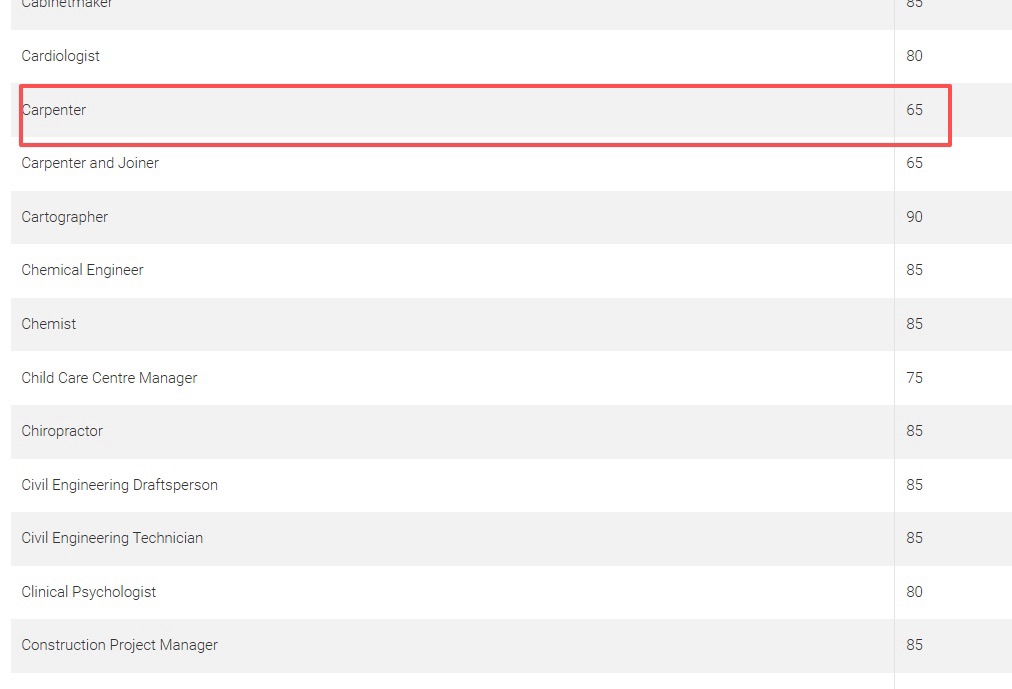Image resolution: width=1012 pixels, height=689 pixels.
Task: Click the 85 value for Construction Project Manager
Action: (914, 645)
